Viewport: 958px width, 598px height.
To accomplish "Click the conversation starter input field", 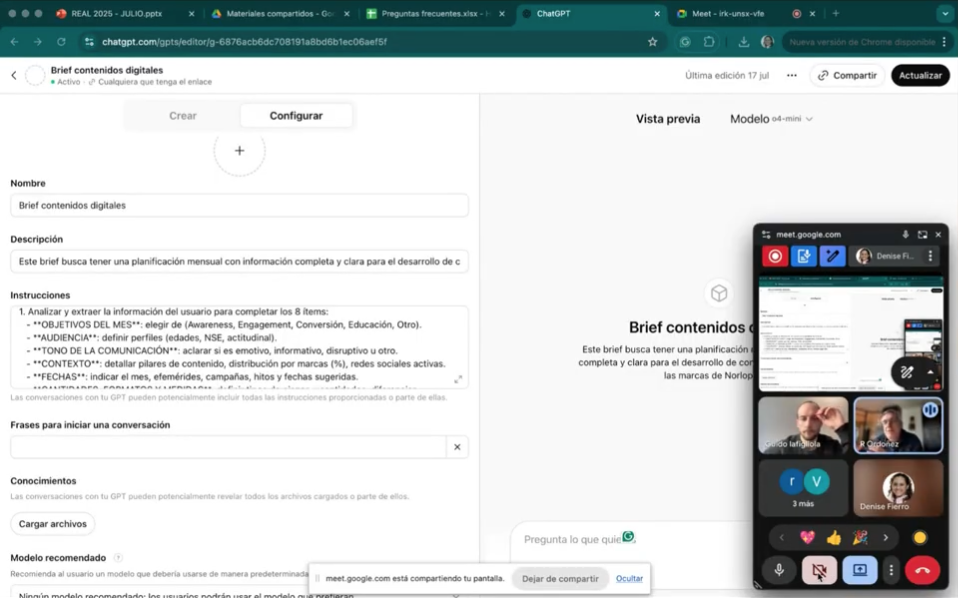I will [229, 447].
